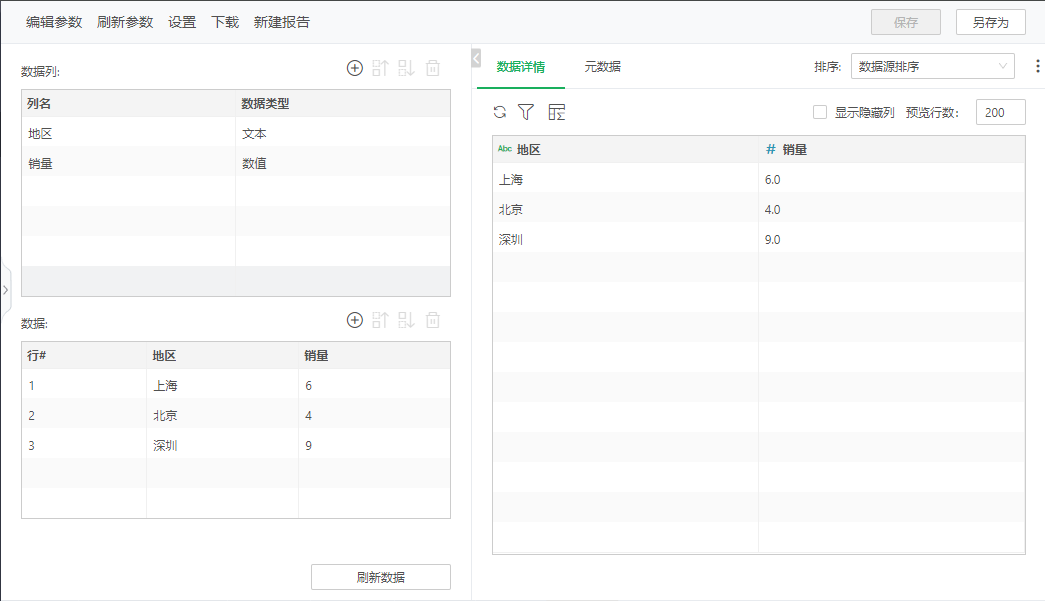Viewport: 1045px width, 601px height.
Task: Click the trash icon in 数据 toolbar
Action: click(x=432, y=320)
